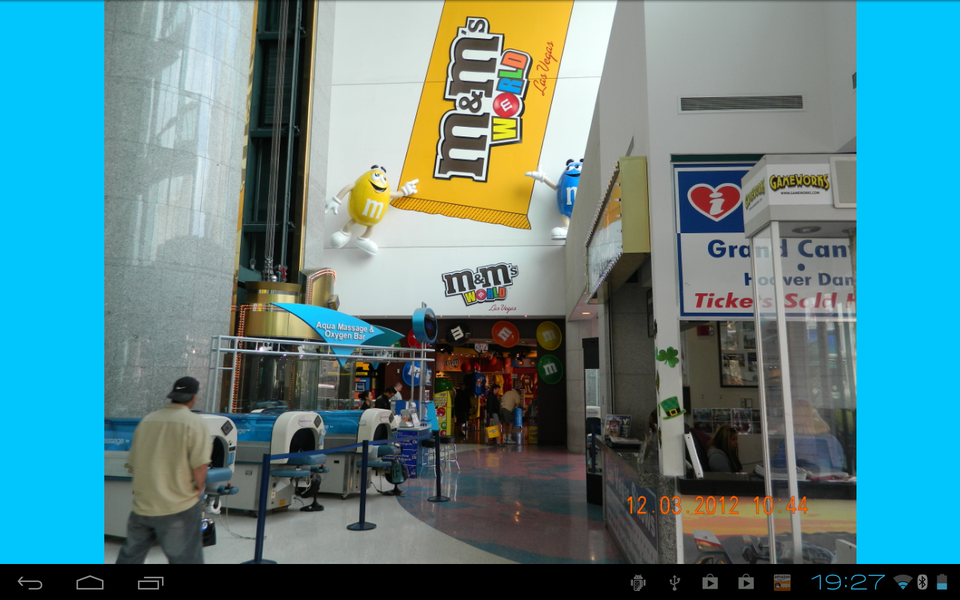Tap the left blue margin beside photo
Image resolution: width=960 pixels, height=600 pixels.
(x=52, y=282)
